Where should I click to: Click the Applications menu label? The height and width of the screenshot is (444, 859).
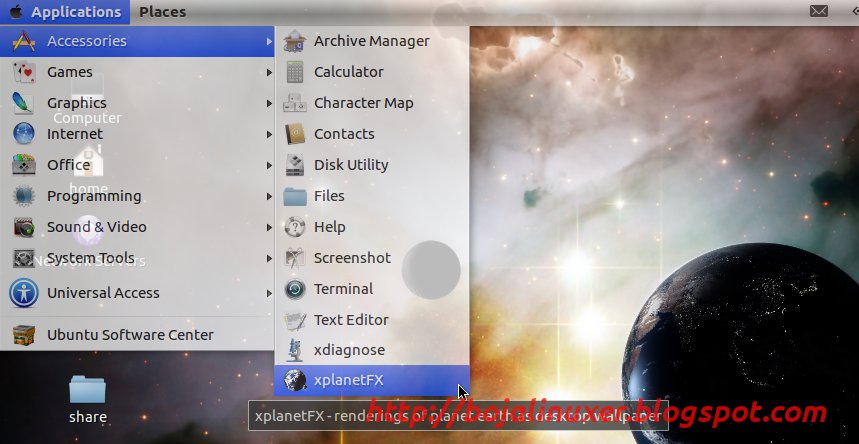76,12
